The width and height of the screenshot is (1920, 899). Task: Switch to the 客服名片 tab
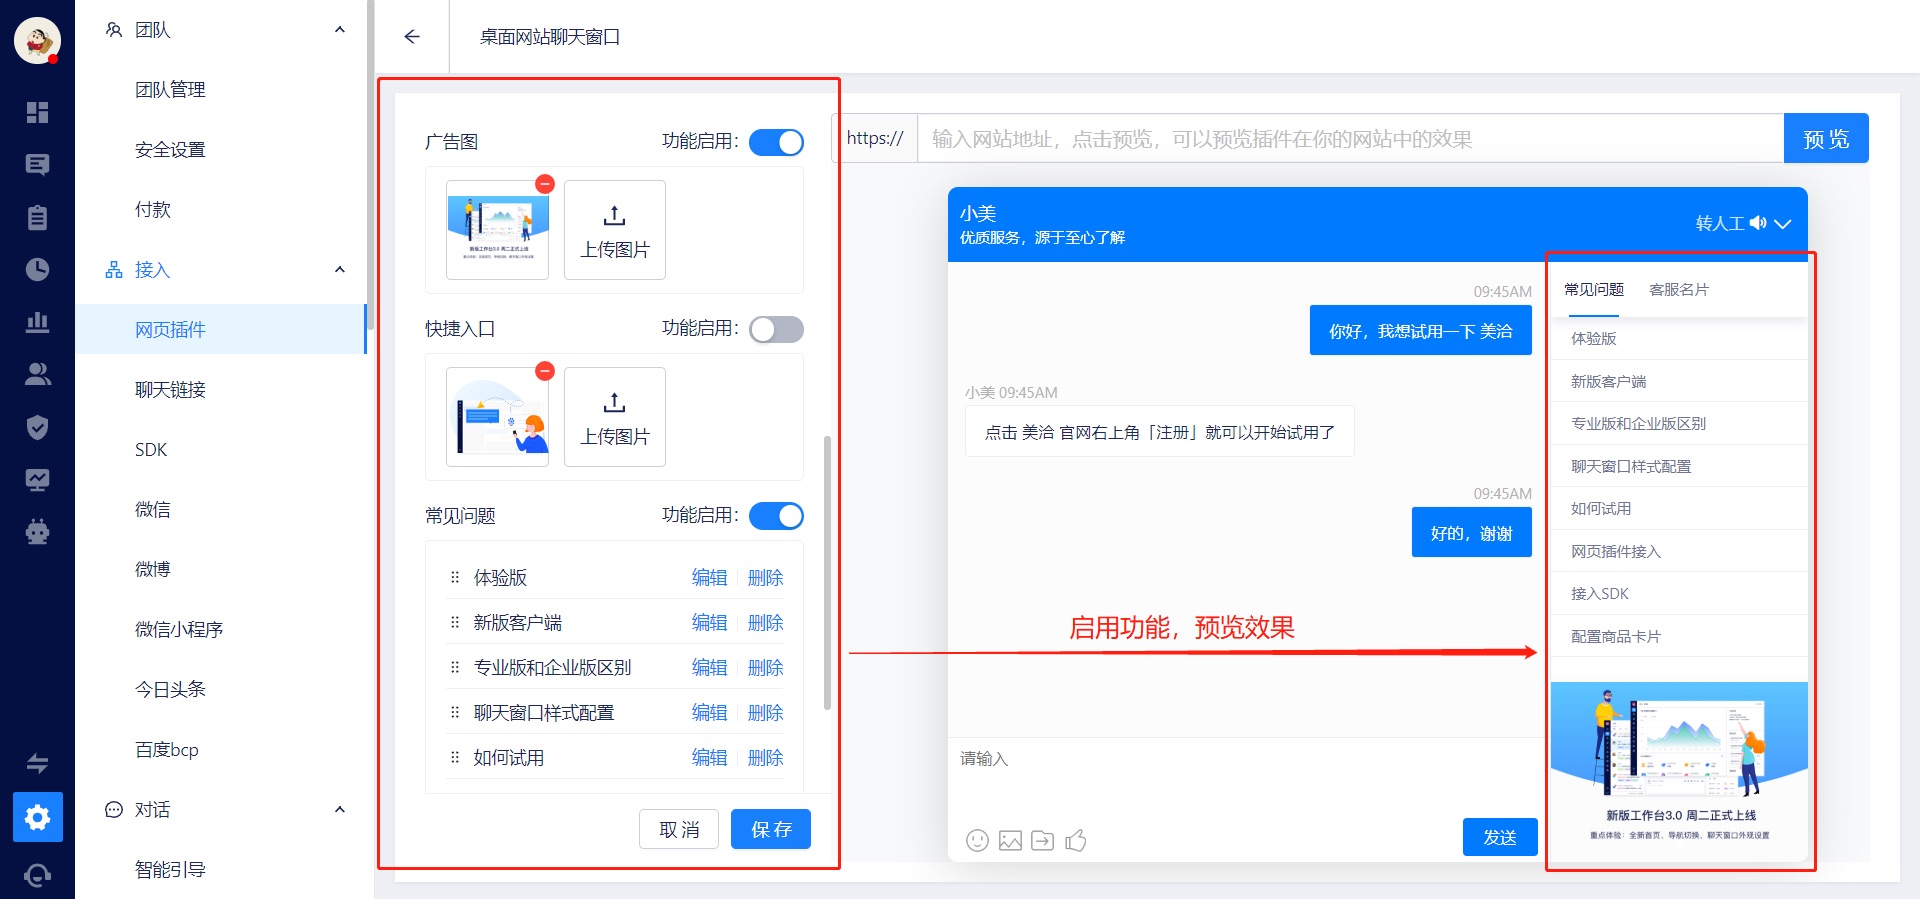(x=1679, y=290)
